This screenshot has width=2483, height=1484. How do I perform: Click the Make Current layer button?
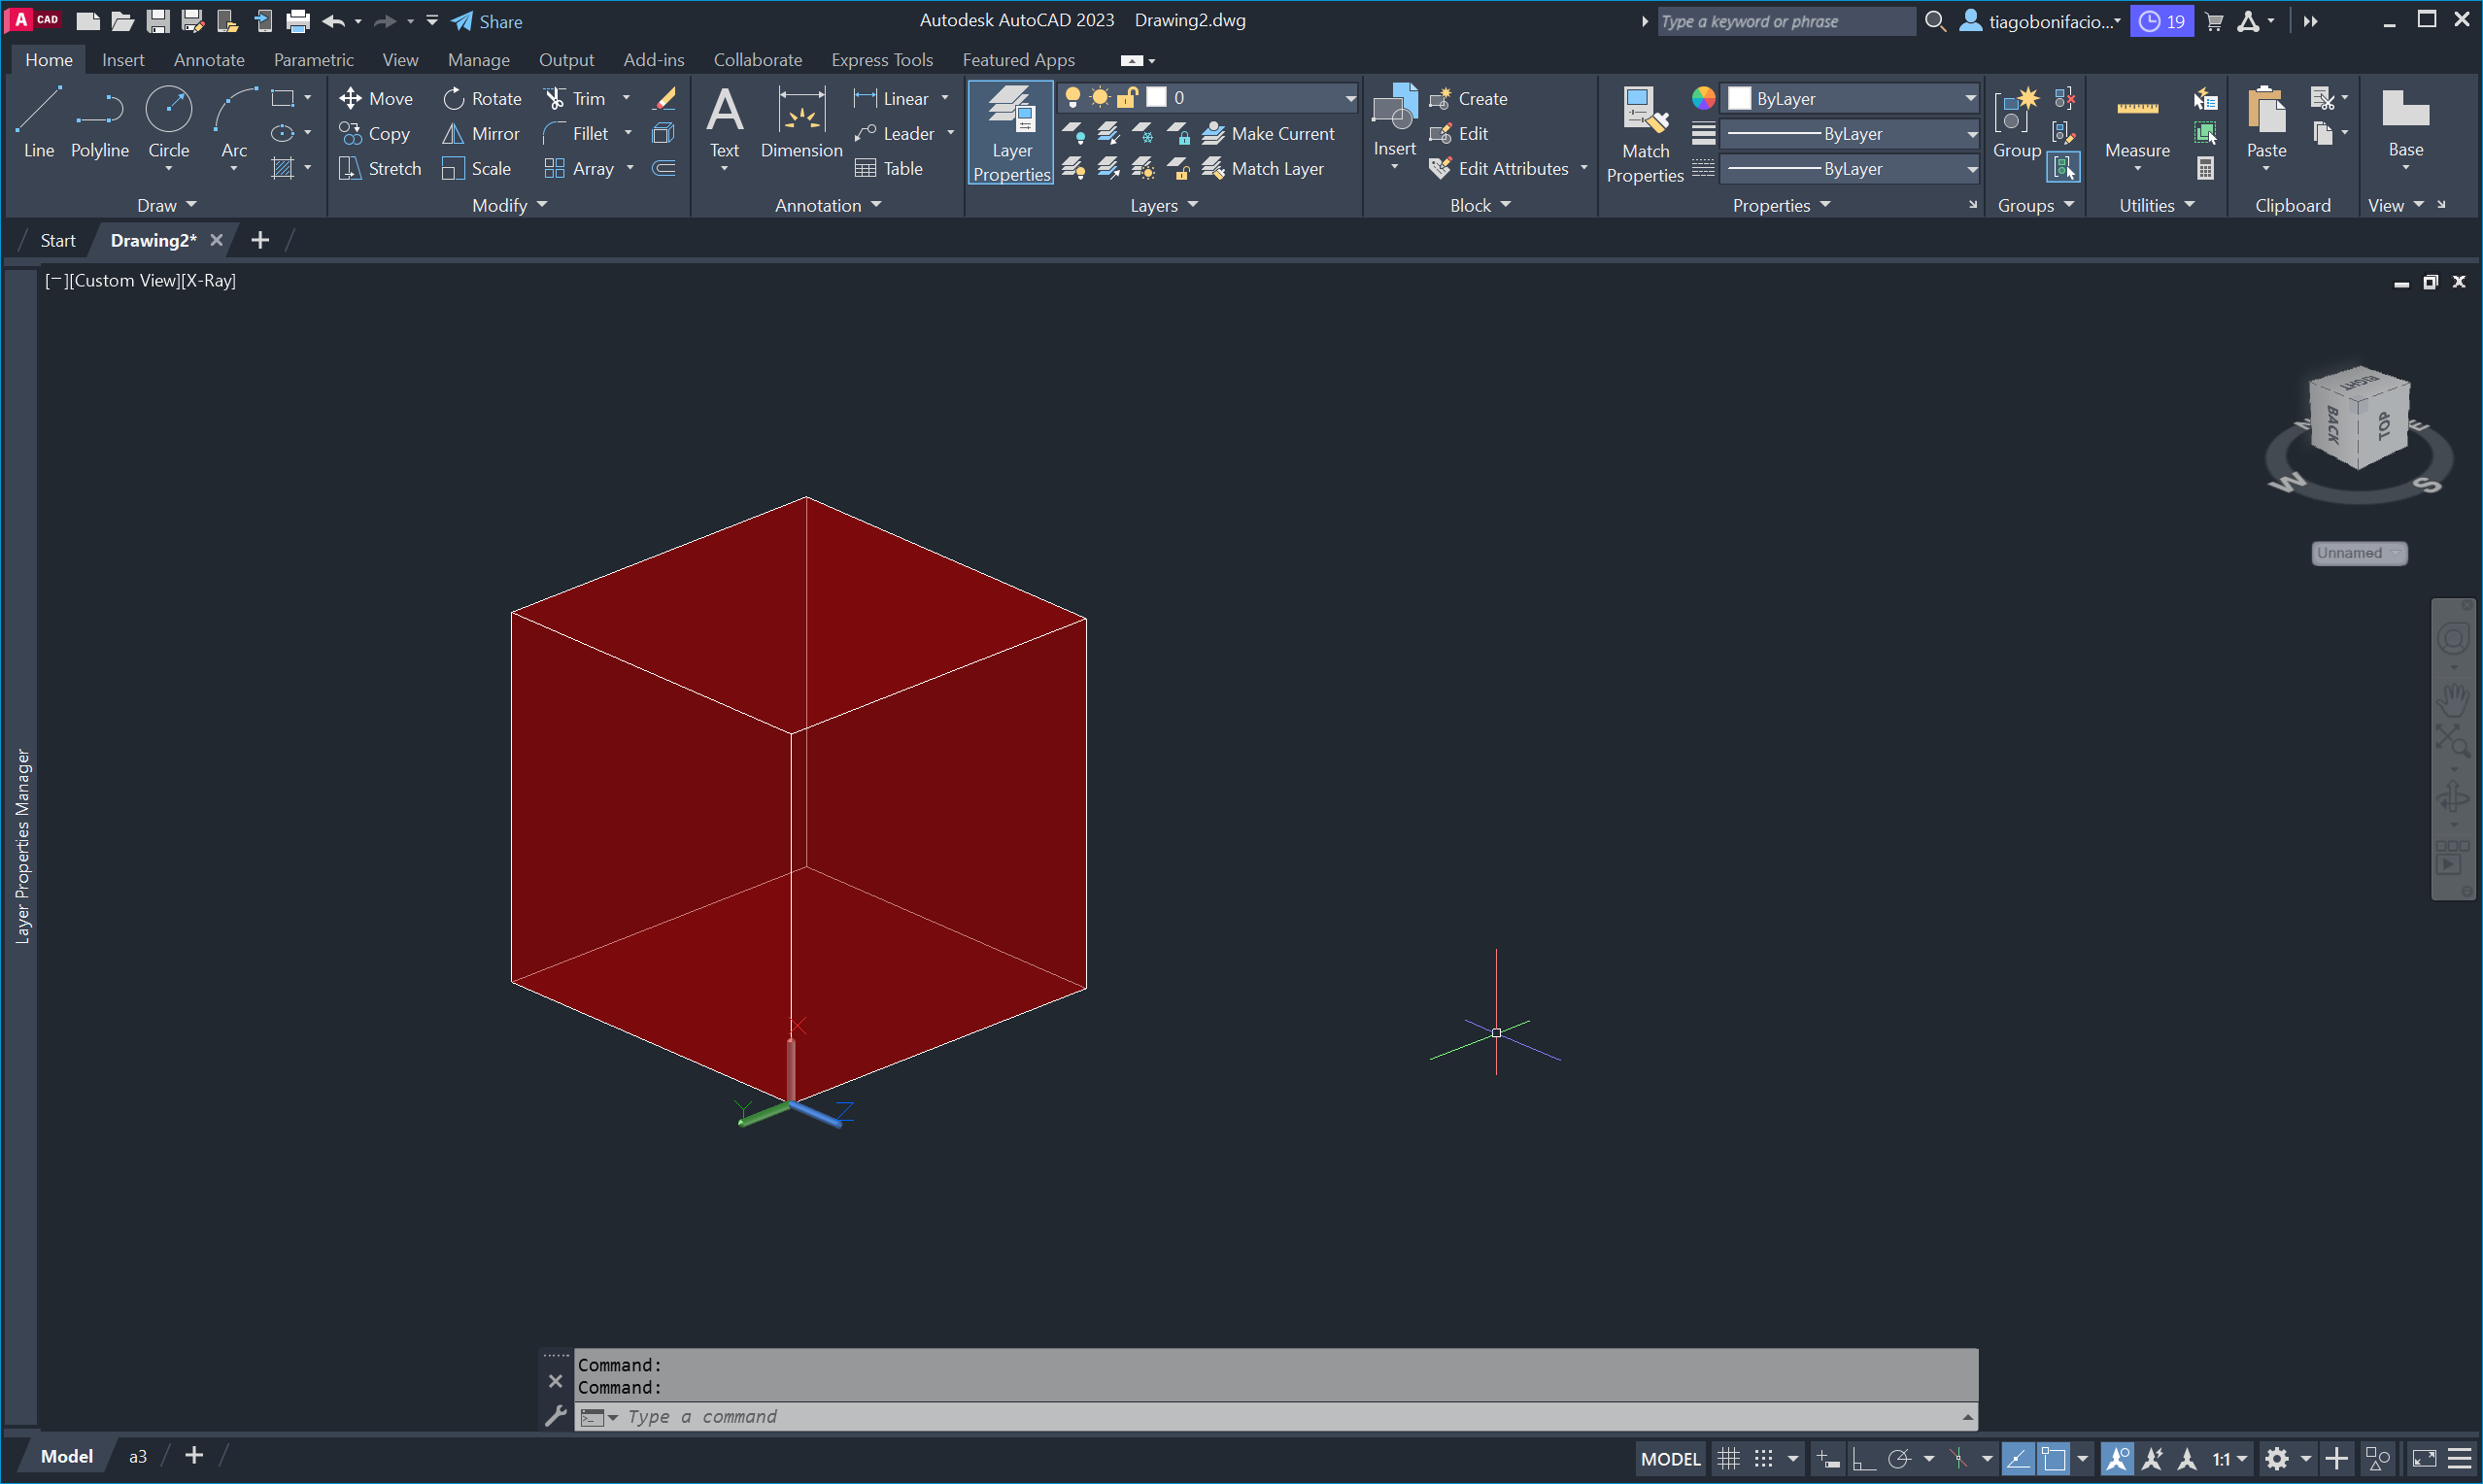coord(1268,133)
